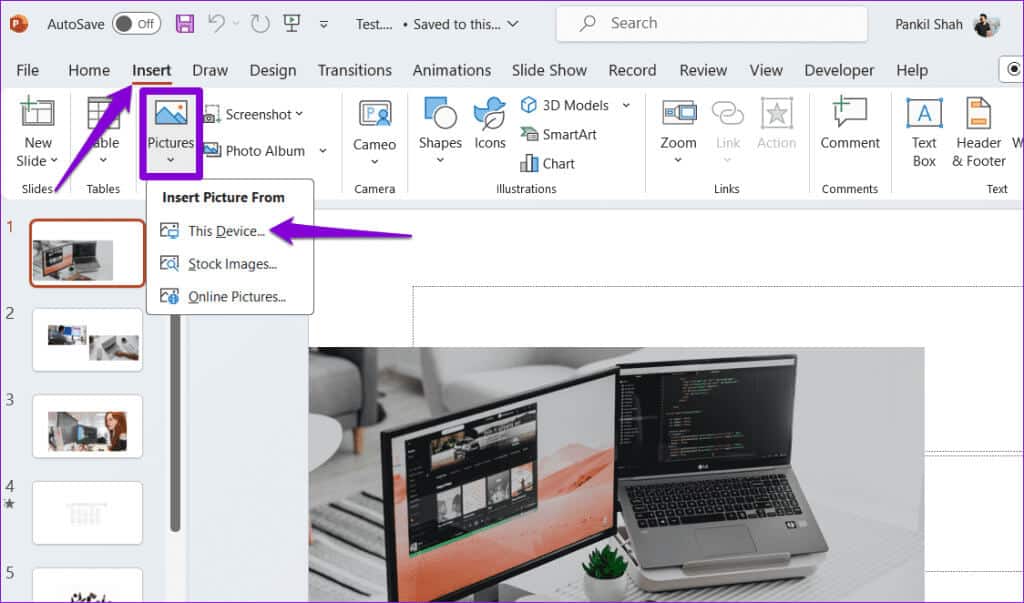
Task: Open the Slide Show tab
Action: point(549,70)
